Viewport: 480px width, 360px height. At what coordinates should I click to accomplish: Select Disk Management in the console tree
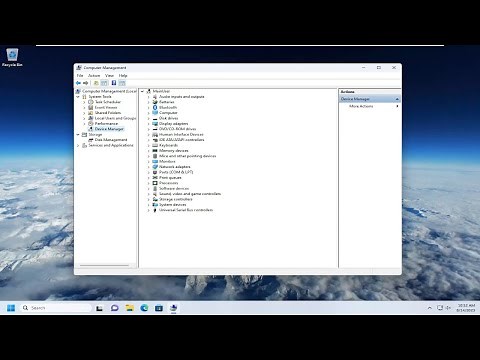tap(111, 140)
